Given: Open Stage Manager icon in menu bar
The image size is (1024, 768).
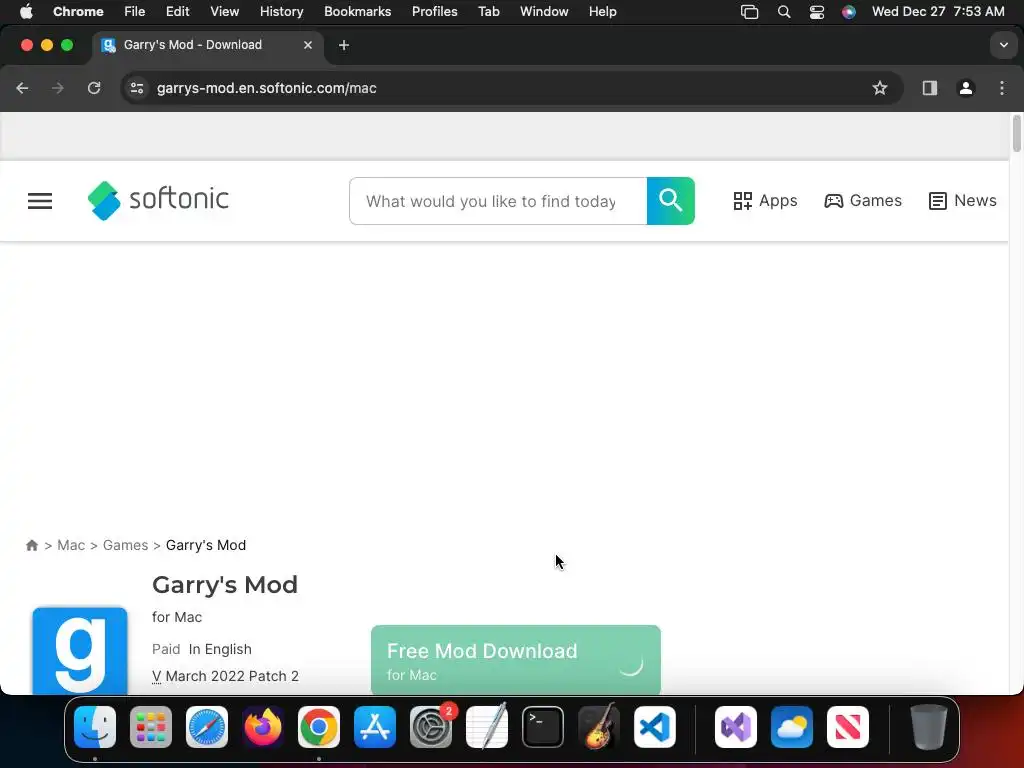Looking at the screenshot, I should [749, 12].
